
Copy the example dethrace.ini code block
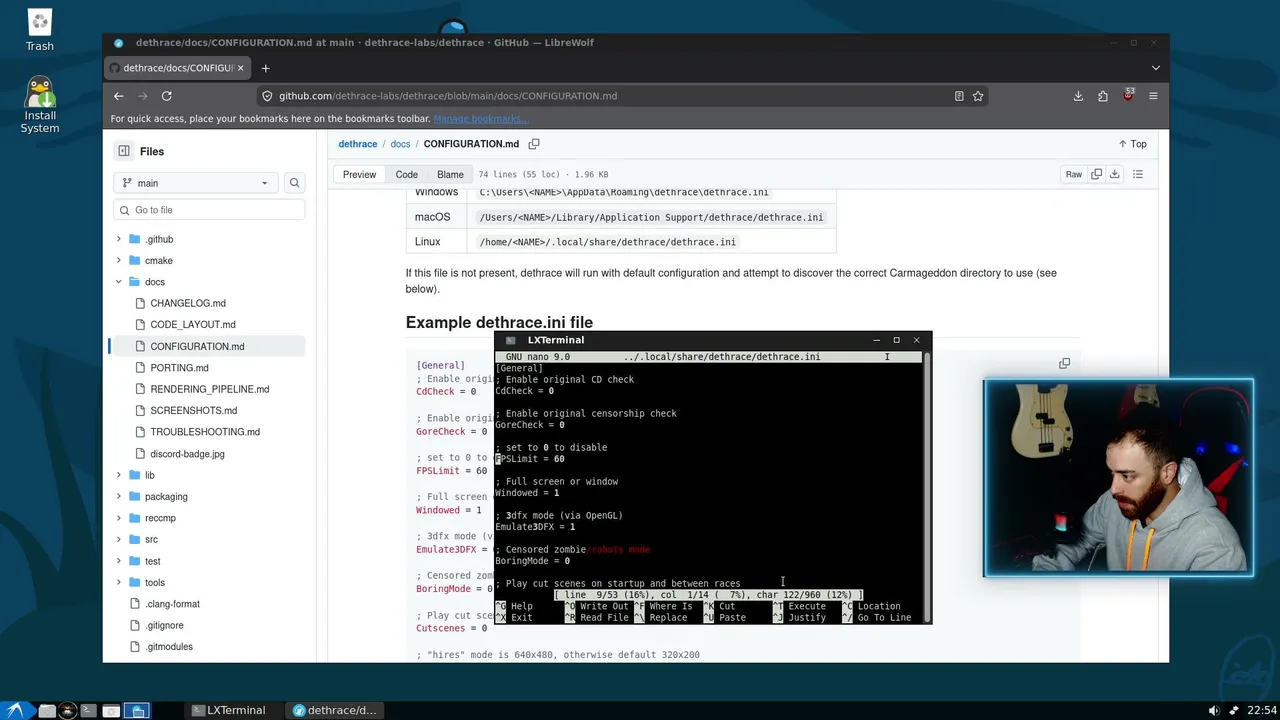point(1064,364)
